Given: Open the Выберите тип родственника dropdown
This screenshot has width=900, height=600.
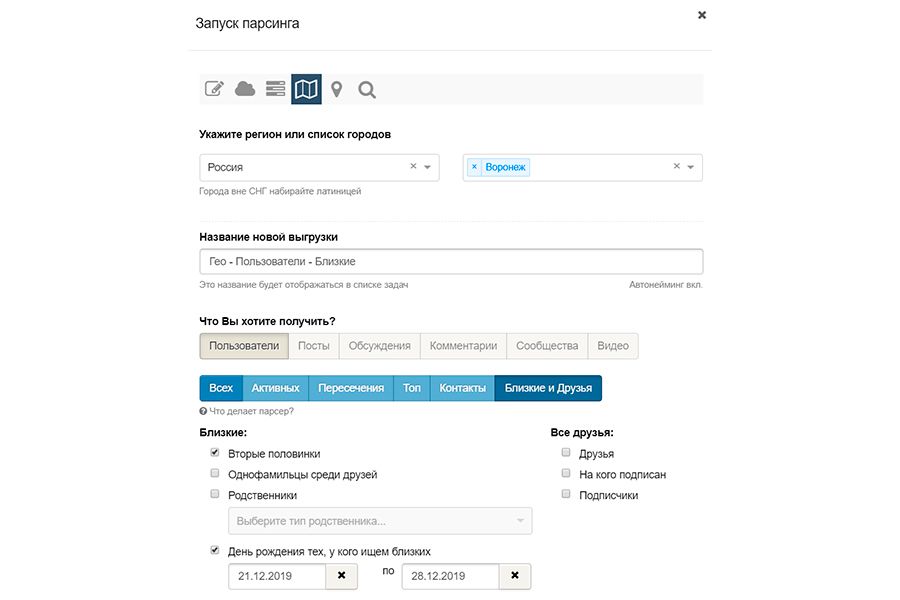Looking at the screenshot, I should pos(380,521).
